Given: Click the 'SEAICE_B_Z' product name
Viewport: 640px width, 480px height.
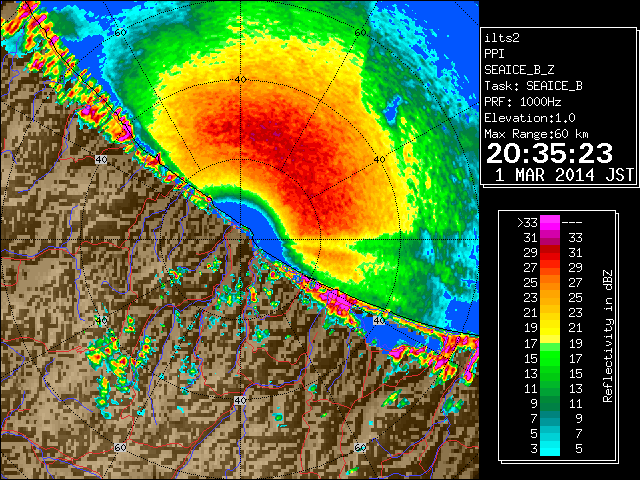Looking at the screenshot, I should (519, 70).
